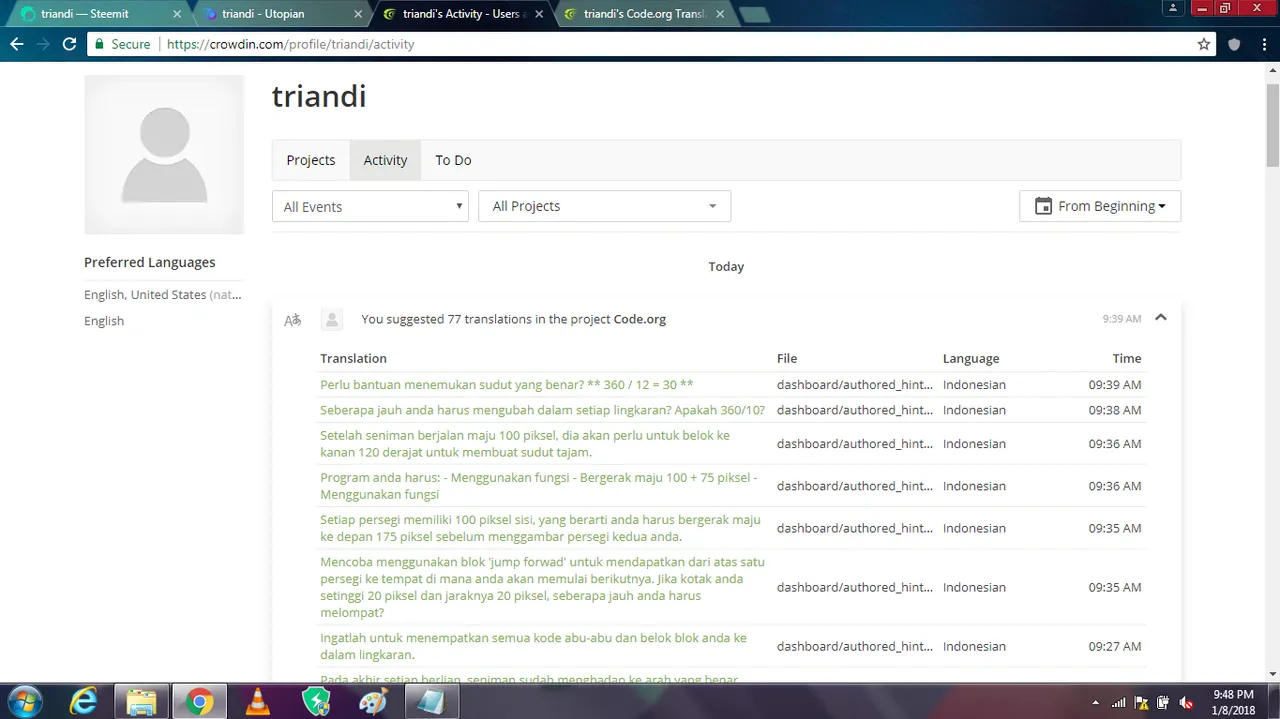The width and height of the screenshot is (1280, 719).
Task: Click the triandi username heading
Action: 319,96
